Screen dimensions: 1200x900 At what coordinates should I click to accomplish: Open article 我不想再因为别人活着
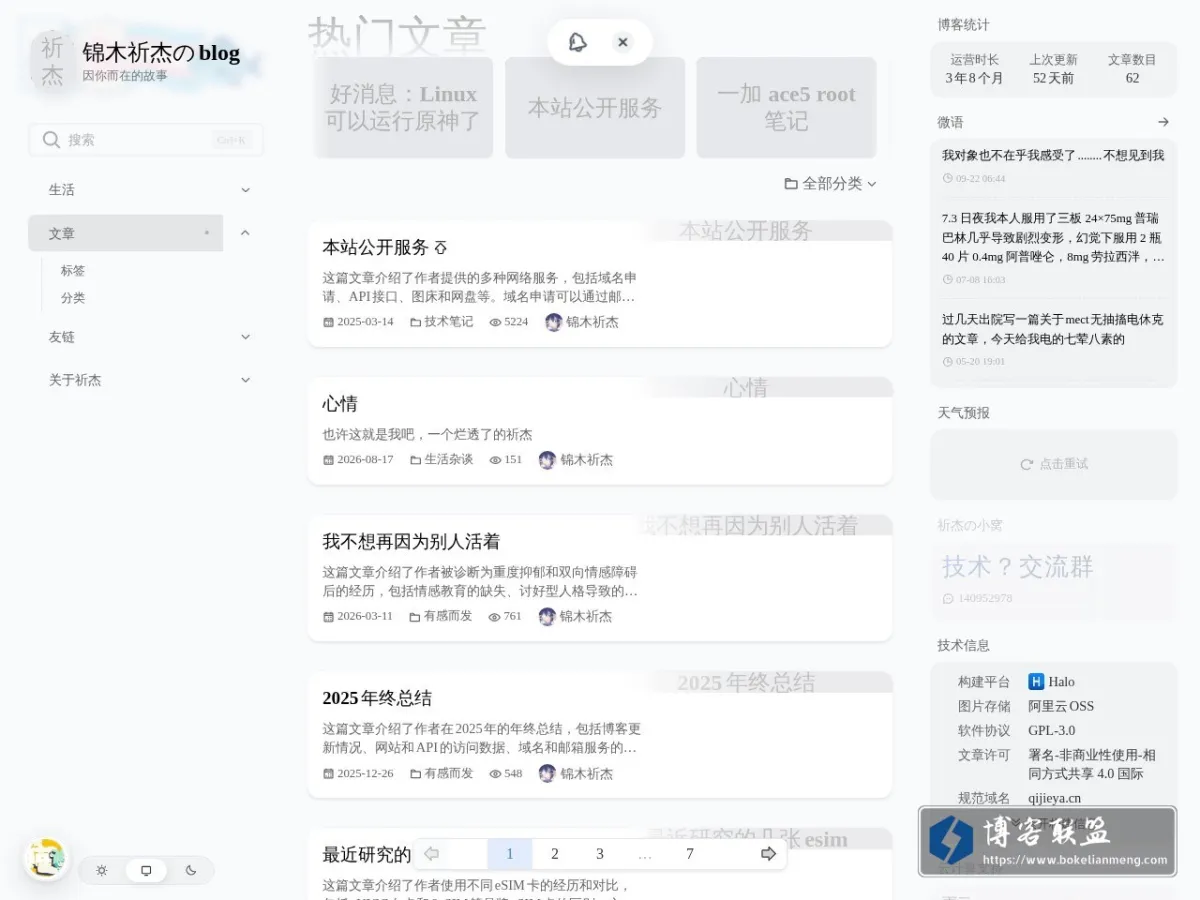tap(411, 541)
